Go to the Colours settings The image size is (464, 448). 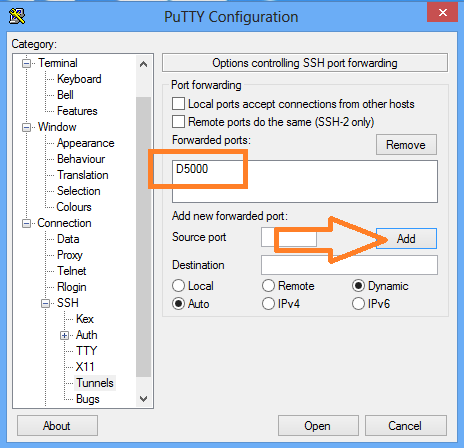pos(74,207)
